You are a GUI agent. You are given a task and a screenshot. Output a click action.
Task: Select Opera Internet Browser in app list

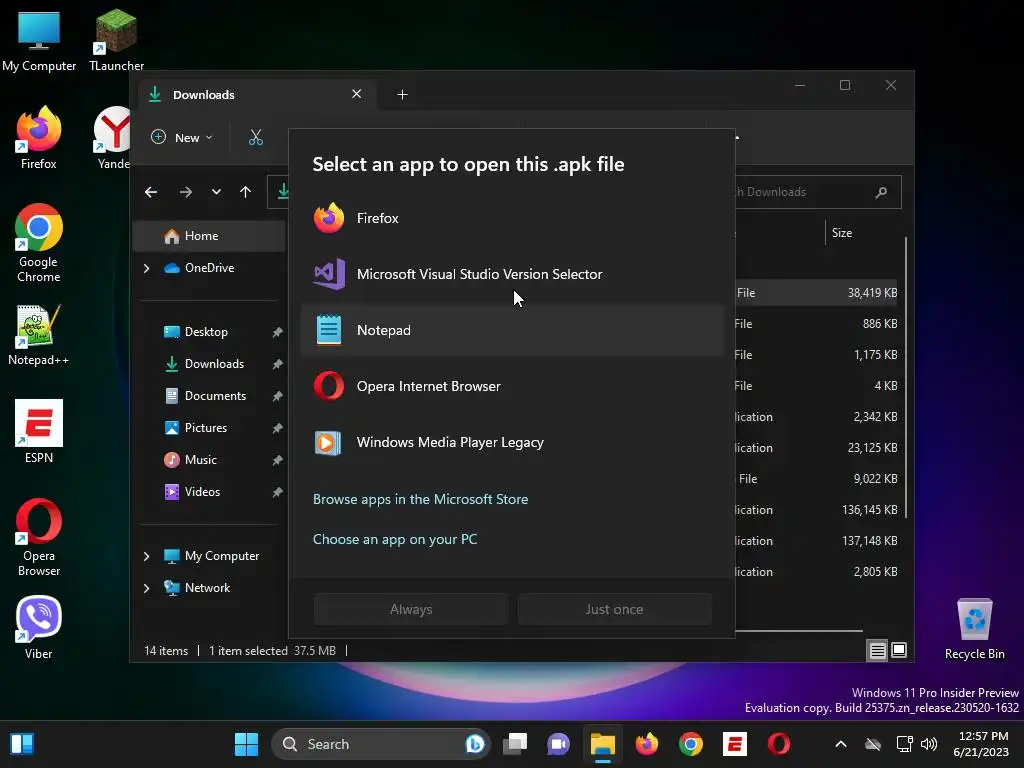point(512,387)
